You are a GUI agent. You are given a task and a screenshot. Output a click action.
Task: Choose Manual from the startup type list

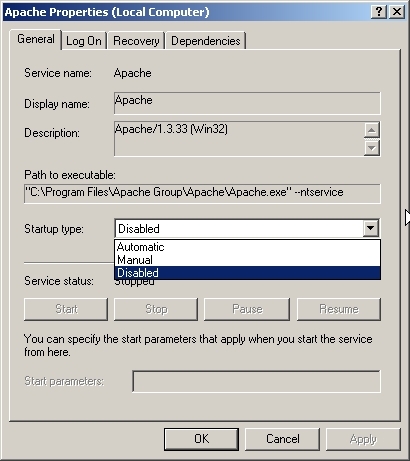(x=247, y=260)
